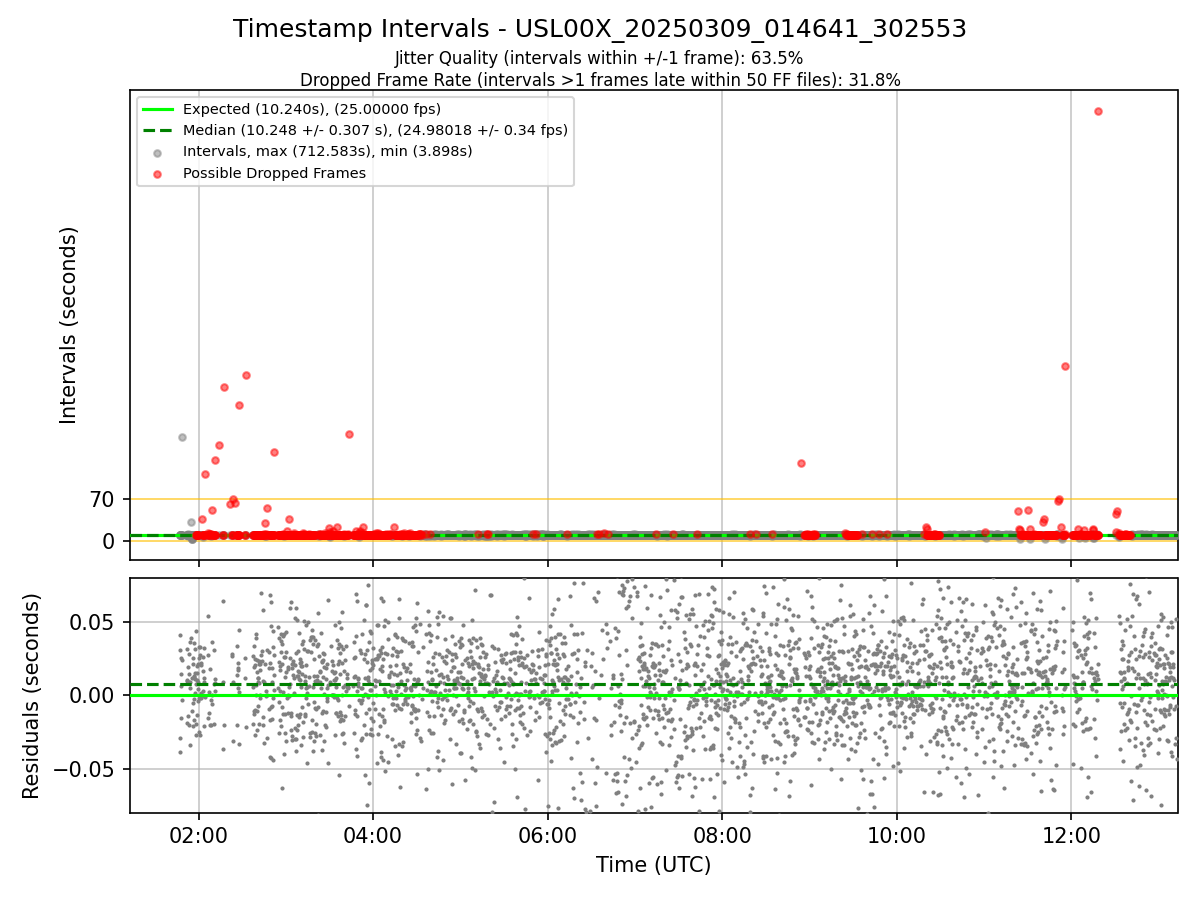This screenshot has height=900, width=1200.
Task: Click the solid green line sample for 'Expected'
Action: [x=159, y=109]
